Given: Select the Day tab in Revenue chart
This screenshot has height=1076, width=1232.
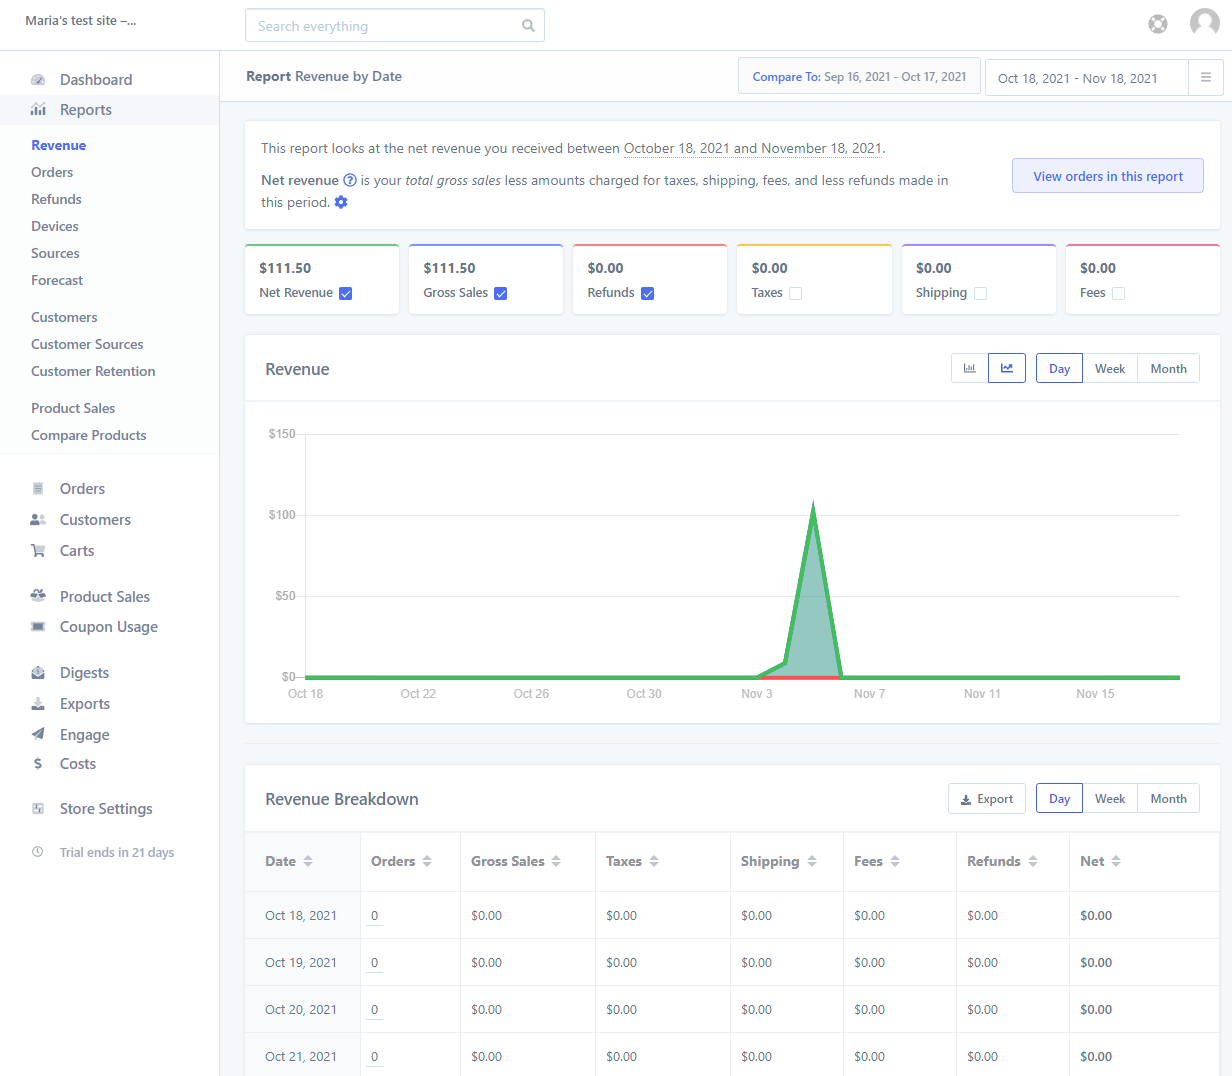Looking at the screenshot, I should tap(1059, 368).
